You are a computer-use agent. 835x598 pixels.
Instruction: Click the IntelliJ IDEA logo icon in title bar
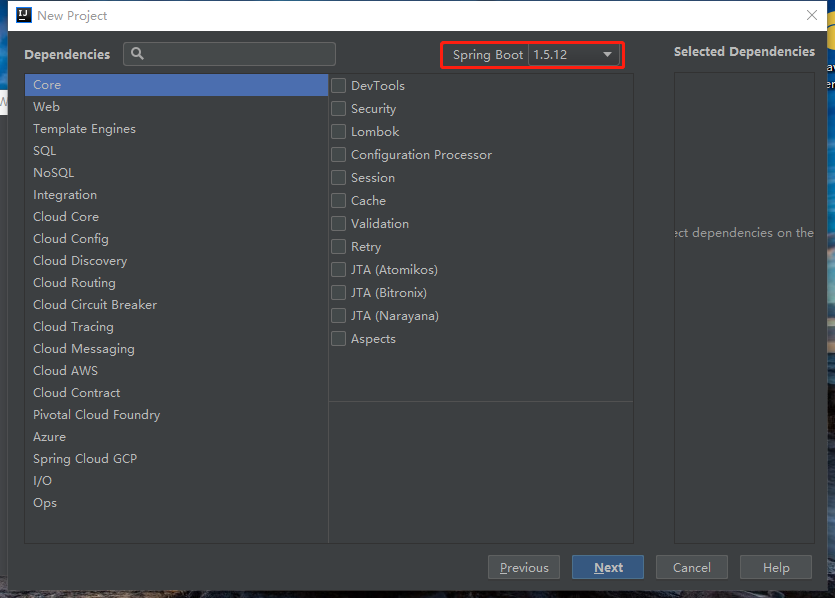[23, 15]
